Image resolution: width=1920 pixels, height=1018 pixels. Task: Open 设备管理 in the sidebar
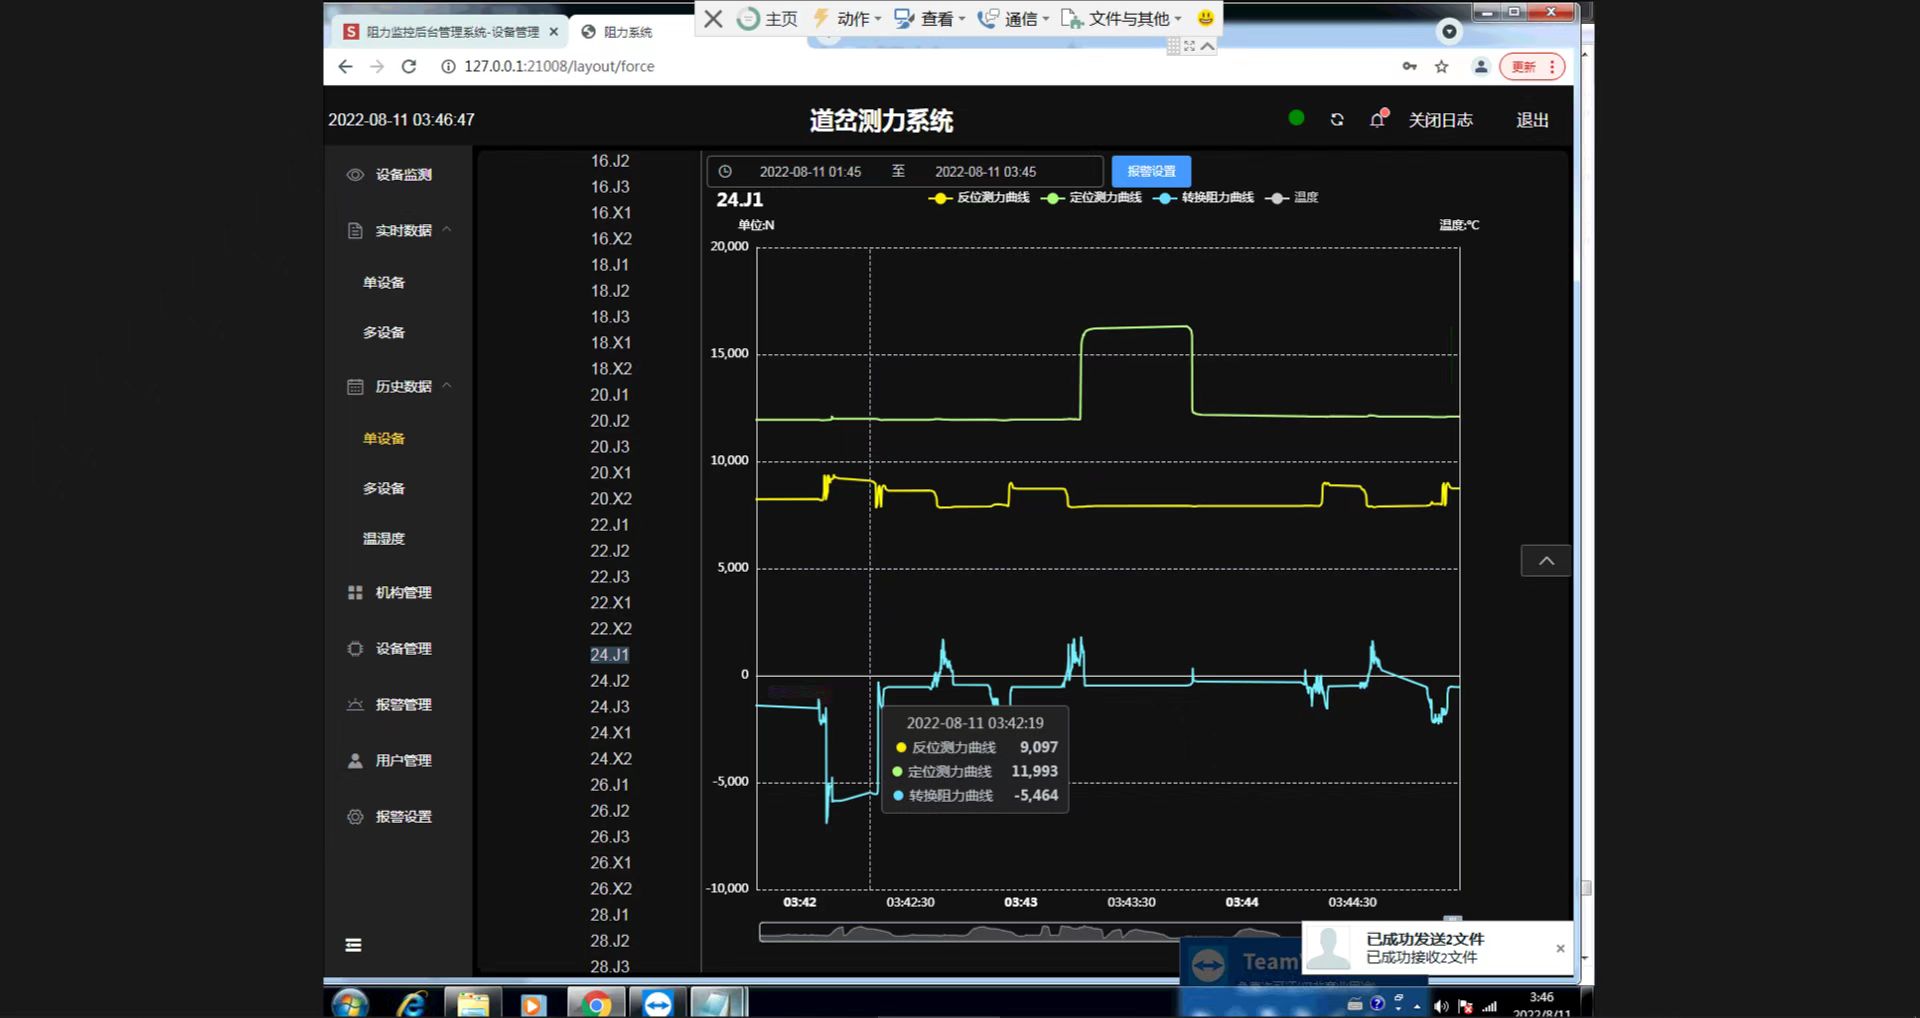403,649
